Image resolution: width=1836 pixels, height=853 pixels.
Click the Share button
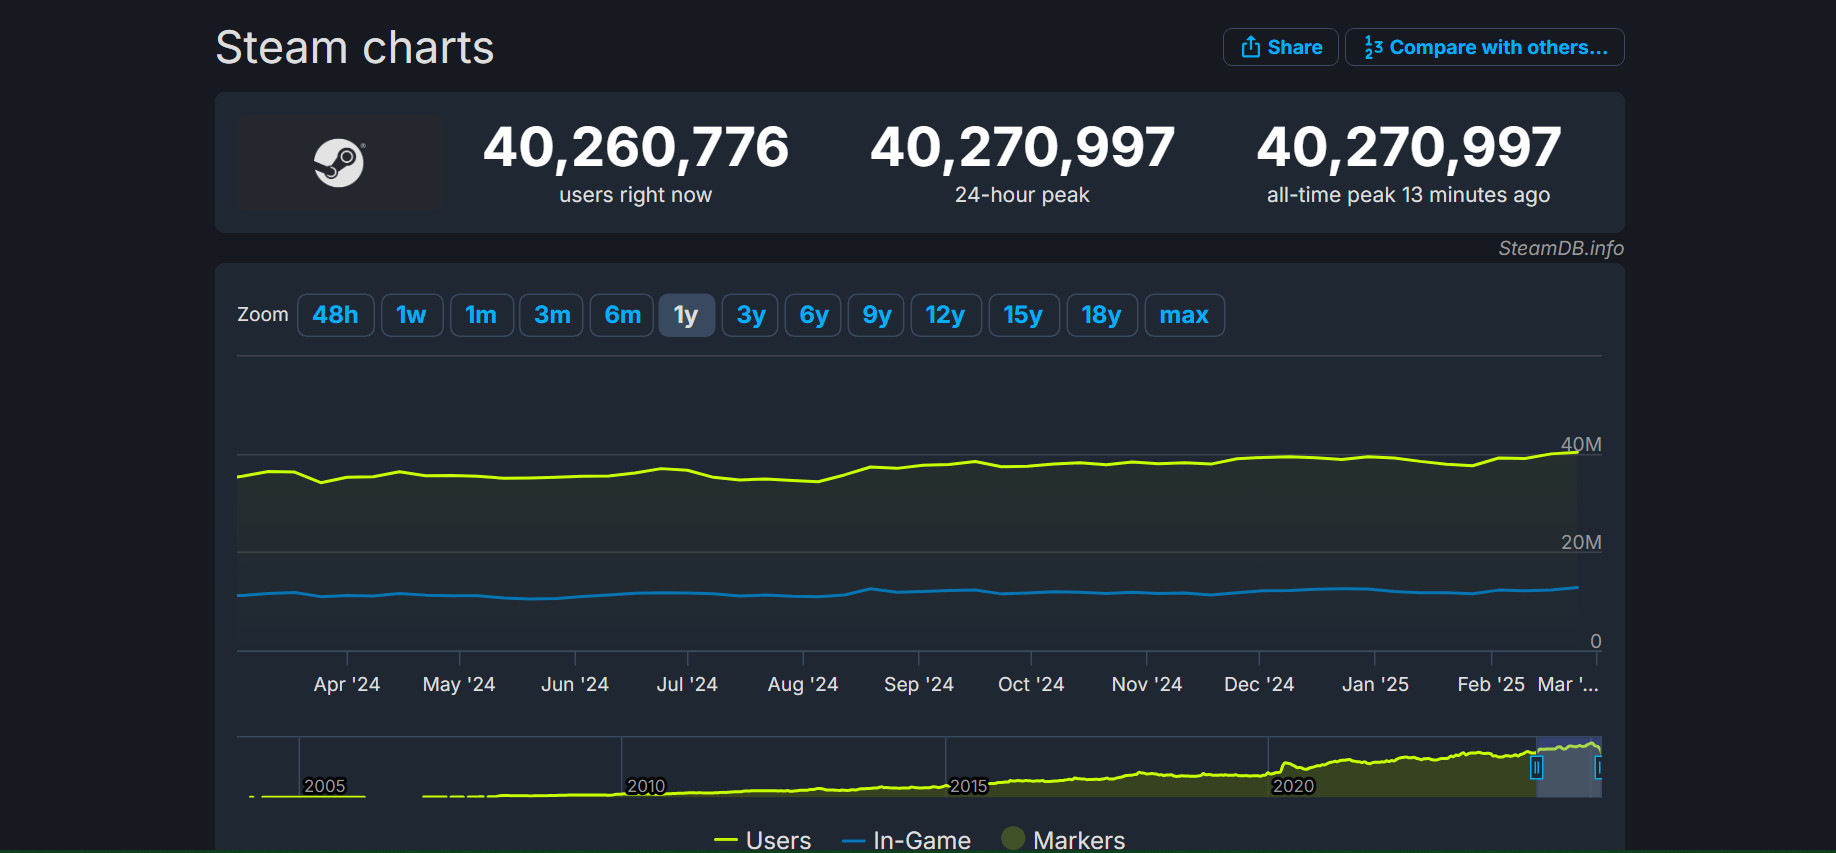[1280, 47]
